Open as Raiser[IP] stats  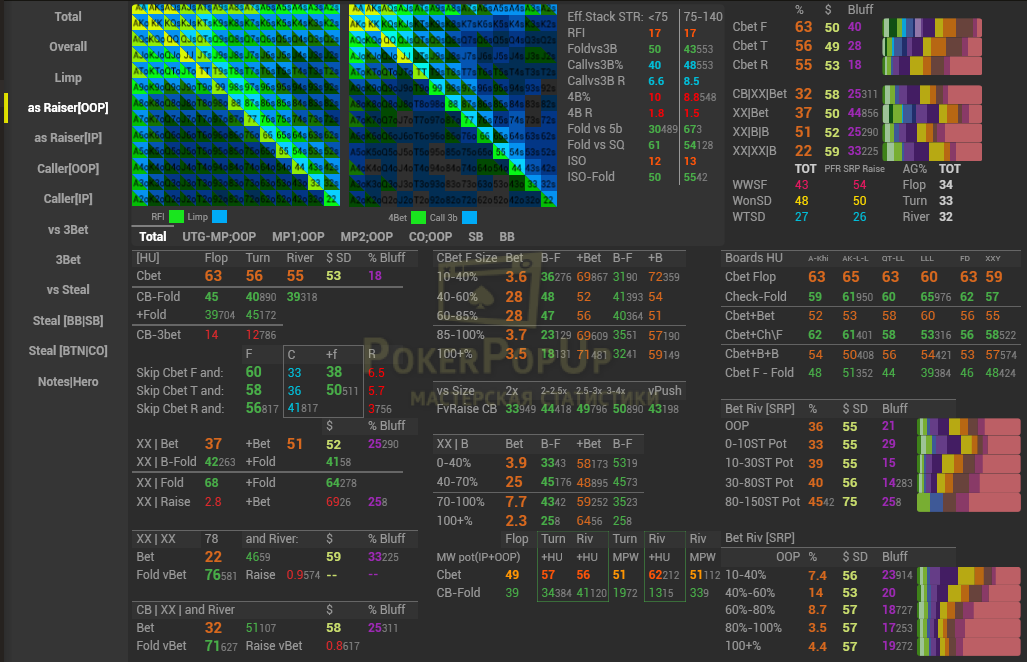68,138
